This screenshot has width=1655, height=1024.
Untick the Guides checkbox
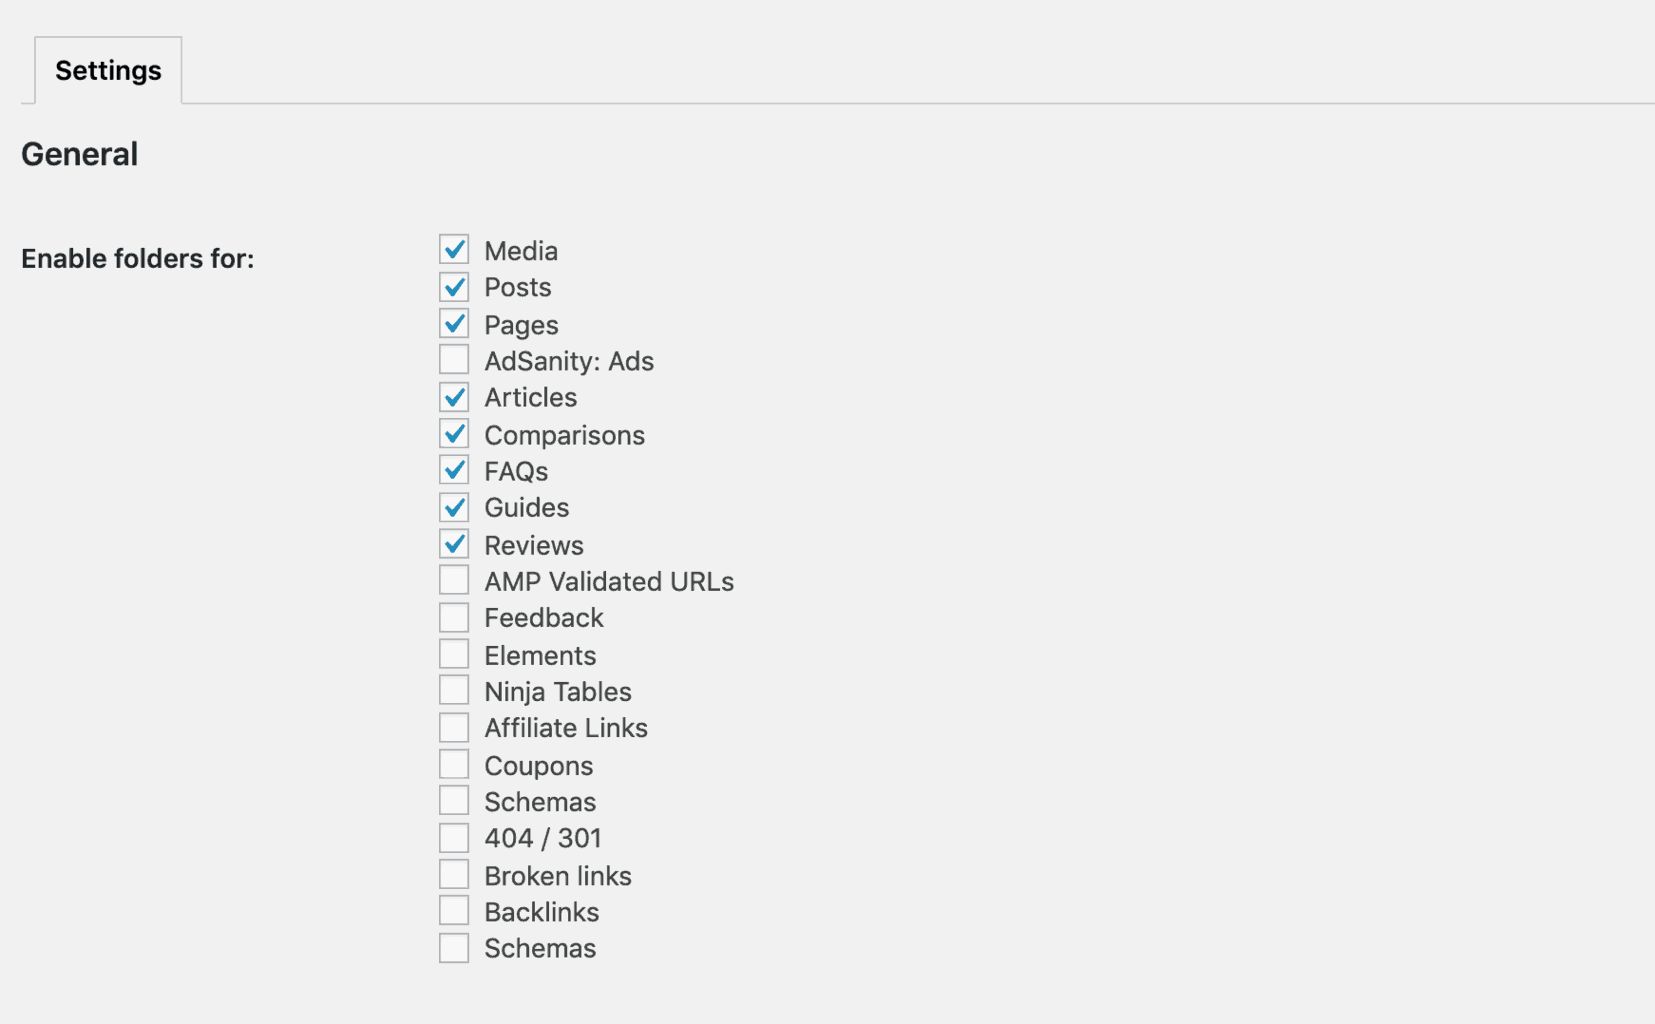pyautogui.click(x=454, y=507)
